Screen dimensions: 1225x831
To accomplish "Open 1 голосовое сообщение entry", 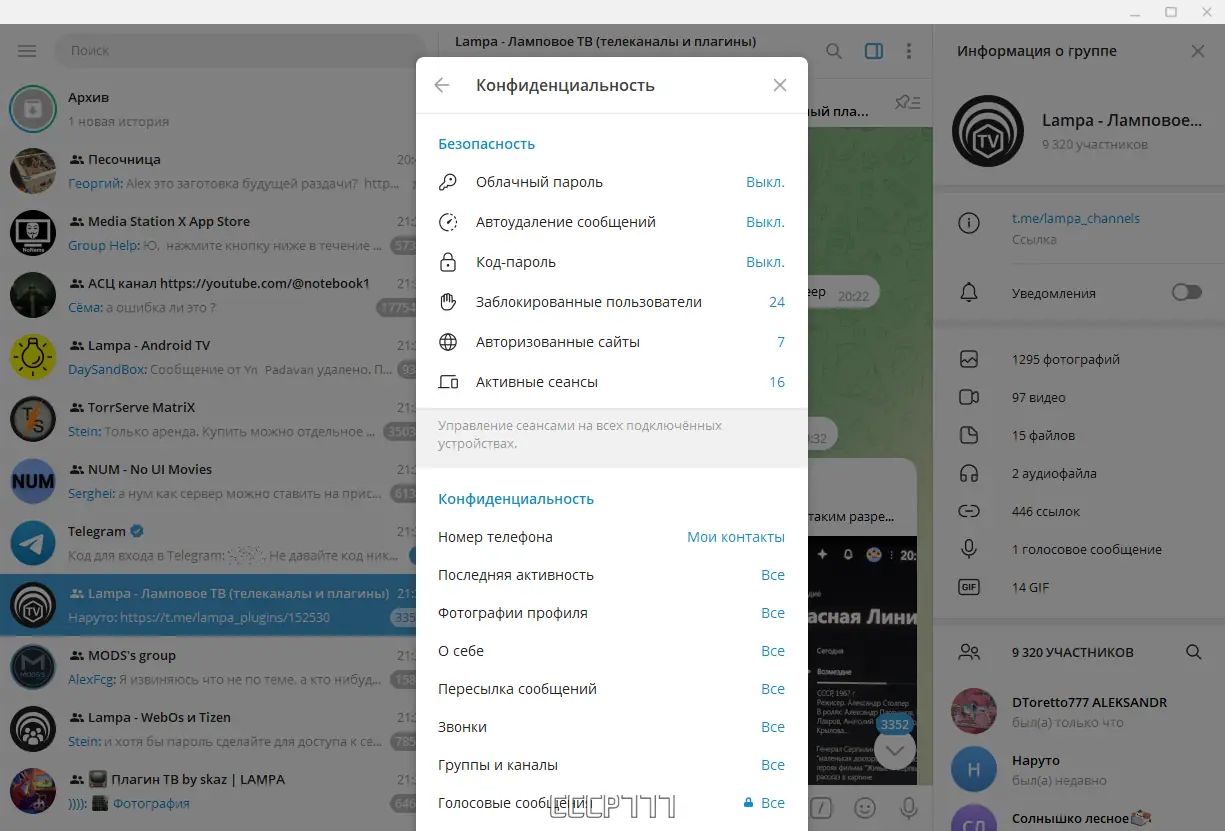I will [1078, 549].
